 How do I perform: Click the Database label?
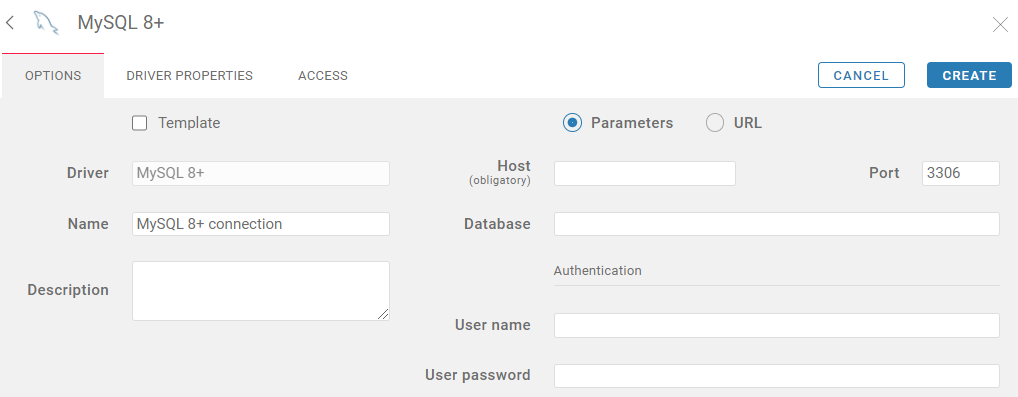click(x=497, y=224)
